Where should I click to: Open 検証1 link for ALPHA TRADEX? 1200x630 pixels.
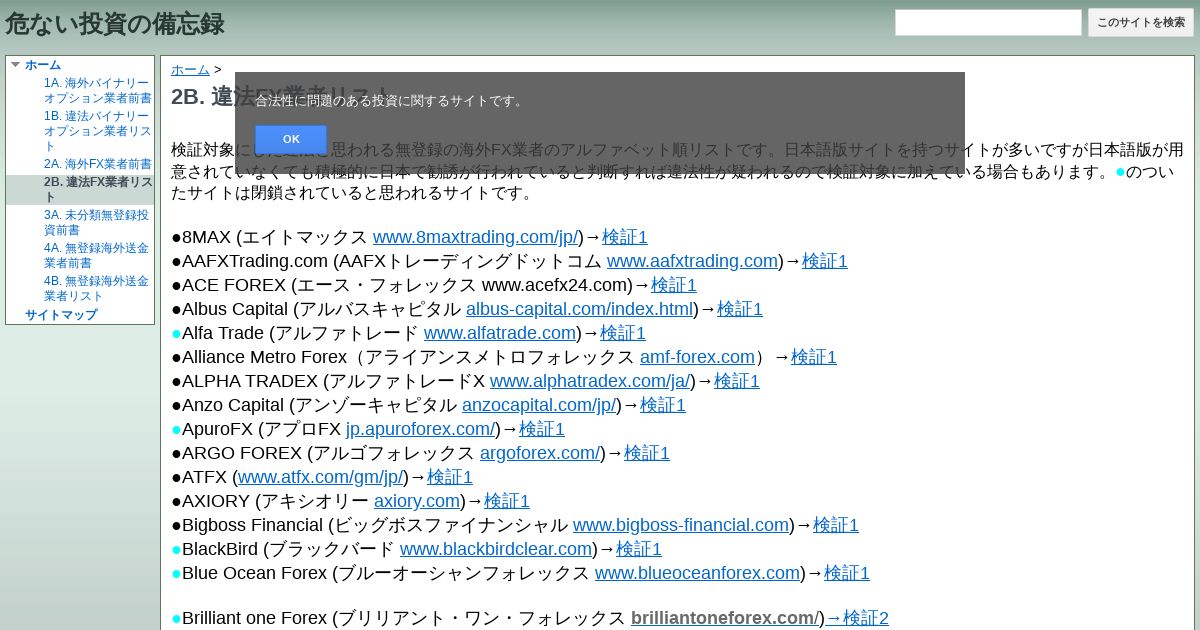[x=737, y=381]
